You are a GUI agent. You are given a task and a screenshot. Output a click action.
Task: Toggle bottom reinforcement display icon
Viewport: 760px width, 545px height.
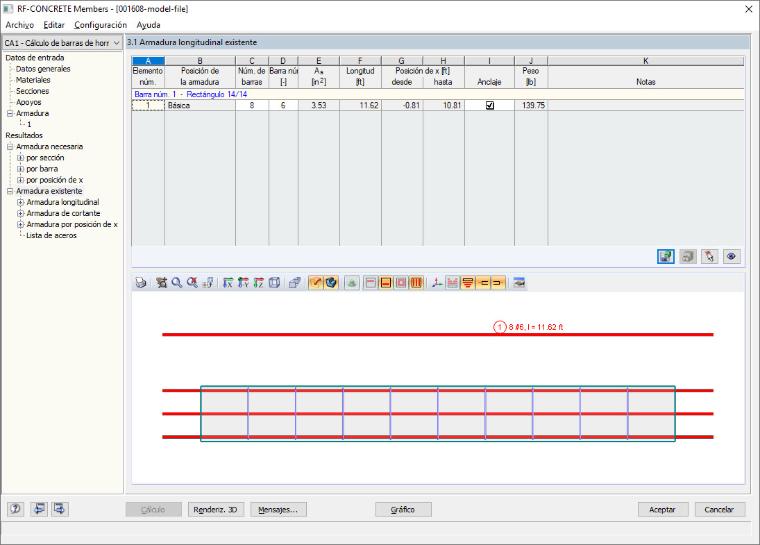pos(386,282)
